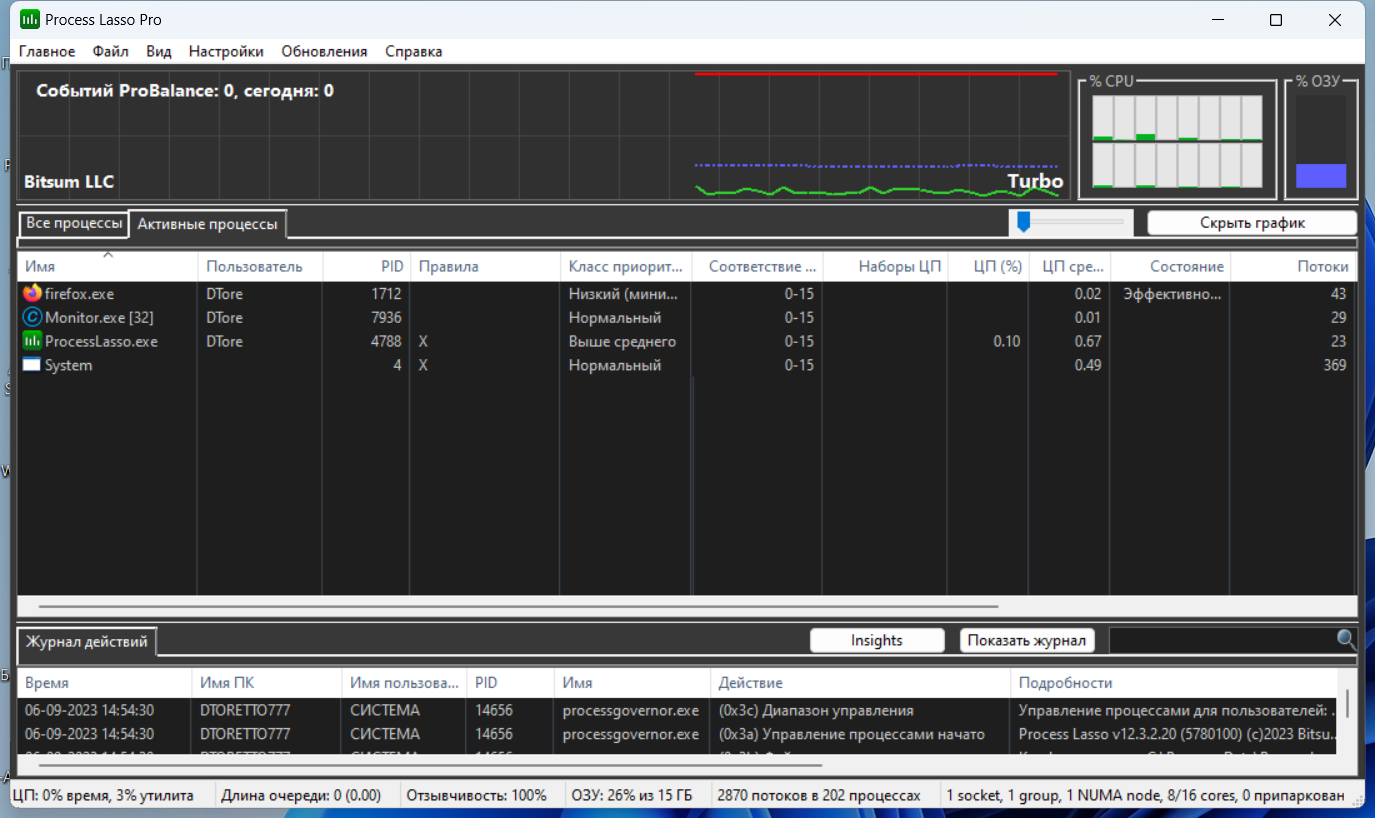Viewport: 1375px width, 818px height.
Task: Open the Настройки menu
Action: coord(226,51)
